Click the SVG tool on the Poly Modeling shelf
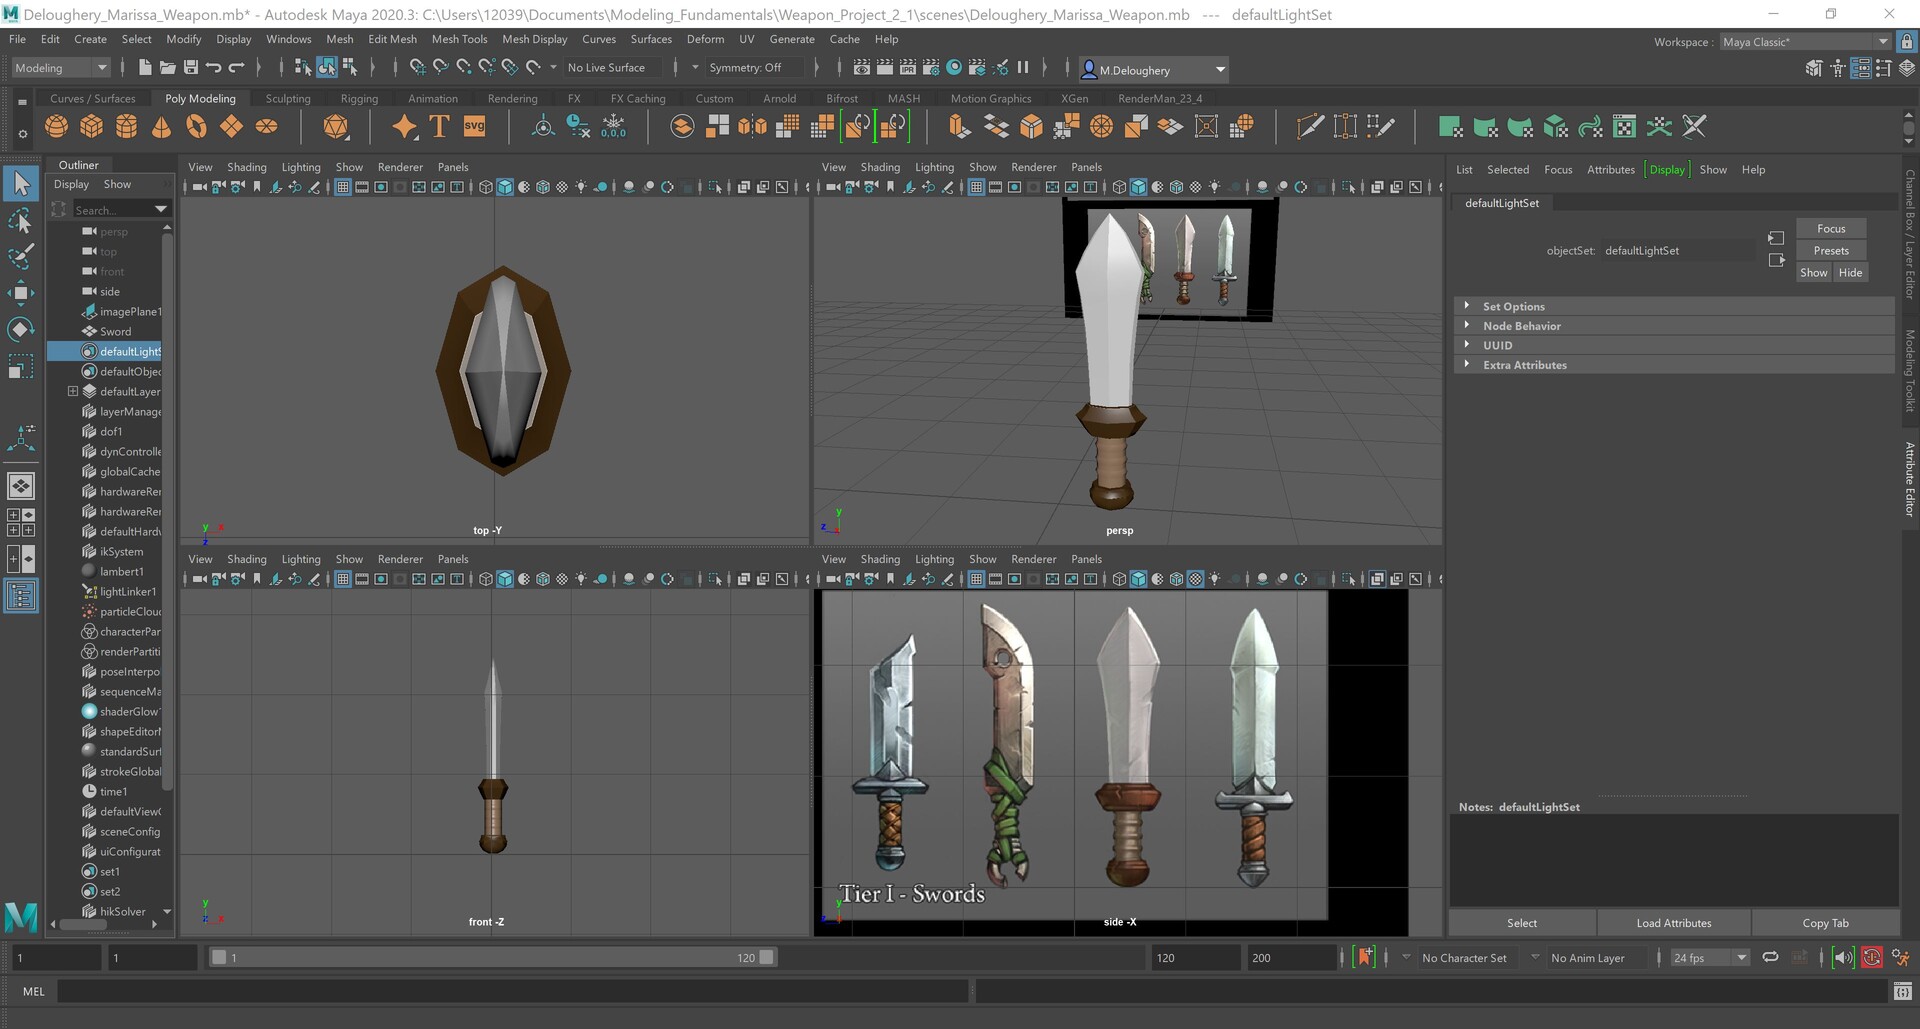The width and height of the screenshot is (1920, 1029). click(x=473, y=126)
